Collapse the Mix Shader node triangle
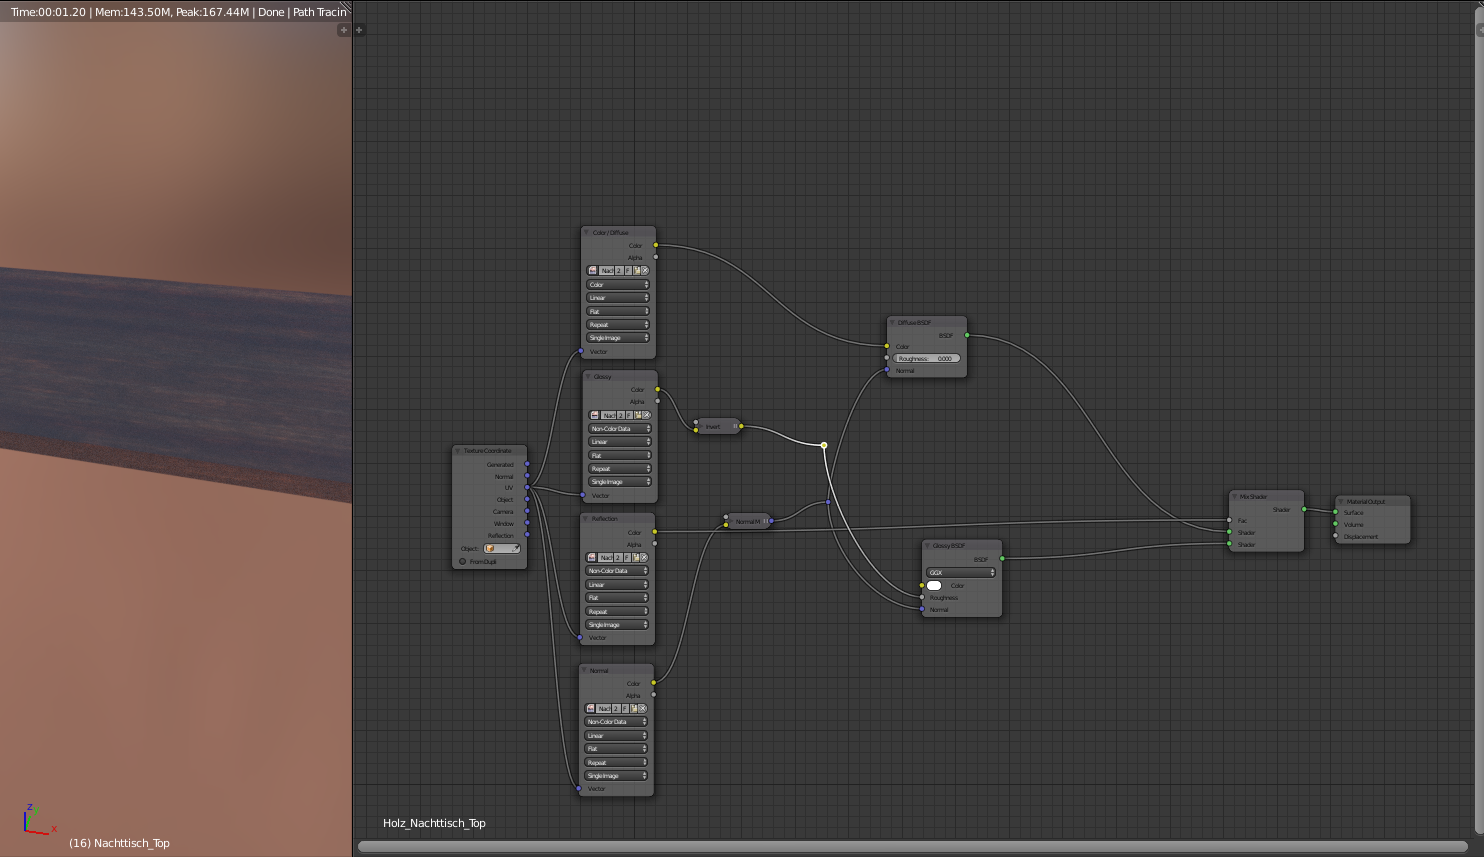The width and height of the screenshot is (1484, 857). (x=1235, y=497)
